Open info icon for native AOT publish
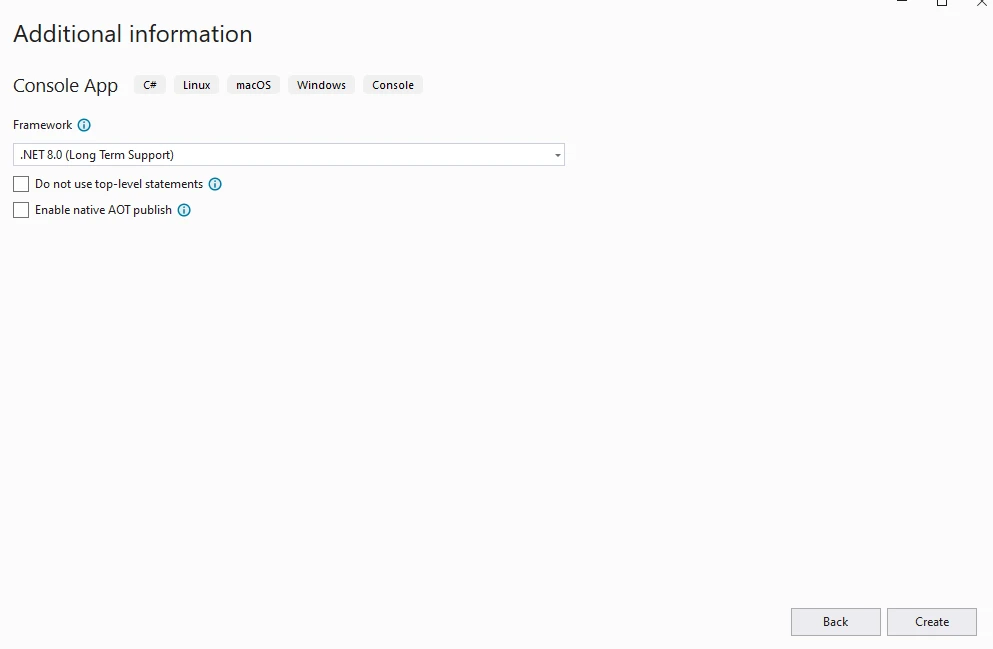This screenshot has width=993, height=649. (184, 210)
